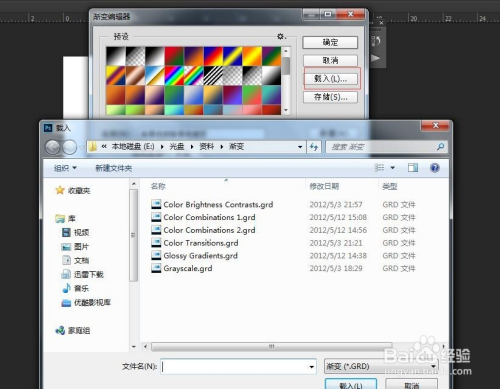Open the gear menu in the preset panel
This screenshot has height=389, width=500.
(281, 36)
